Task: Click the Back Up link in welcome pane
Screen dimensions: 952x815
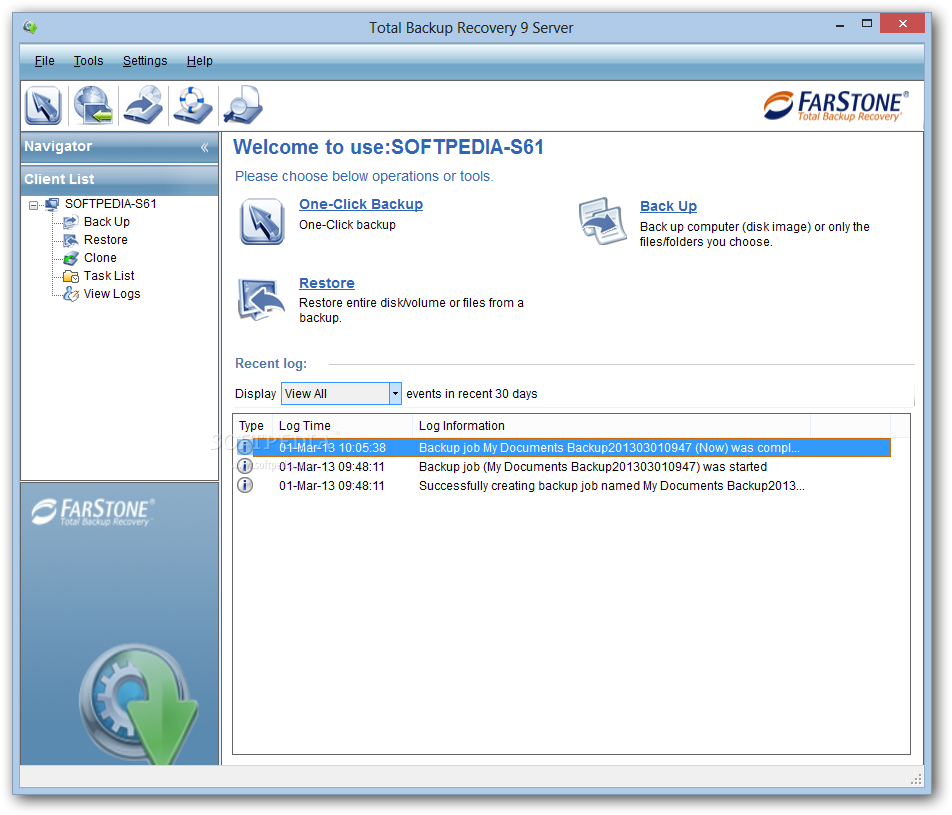Action: click(668, 206)
